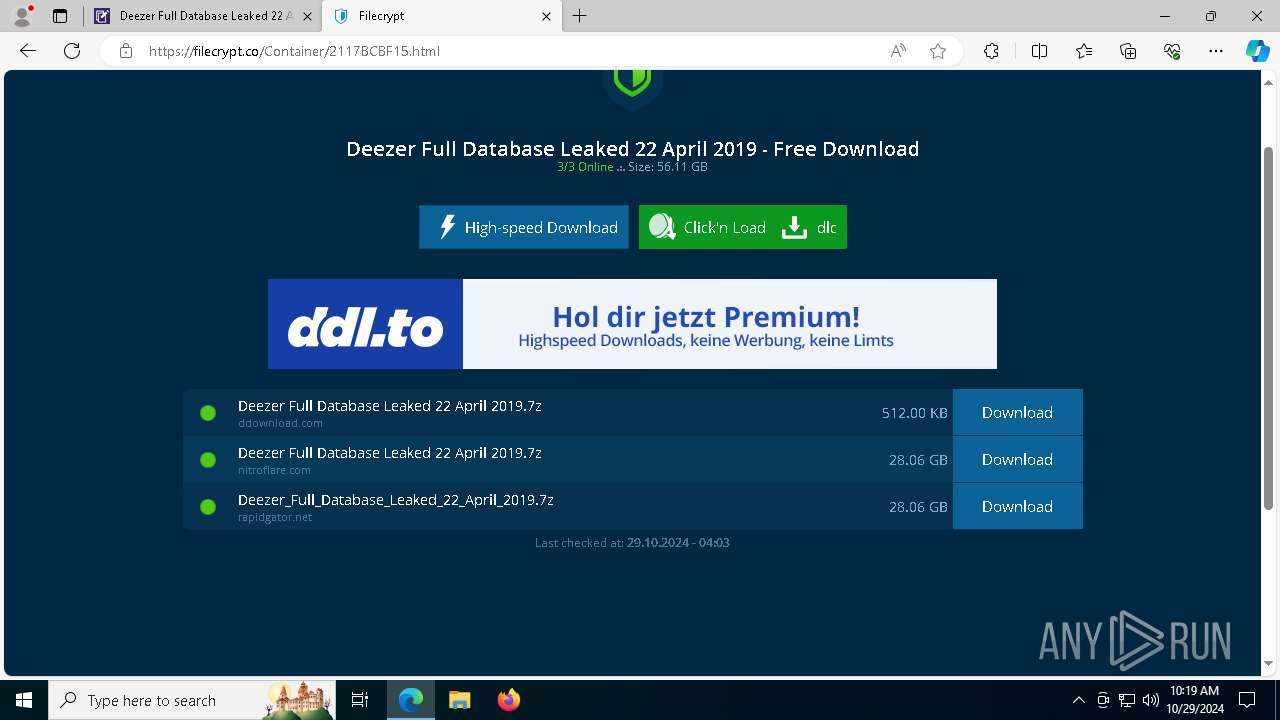Image resolution: width=1280 pixels, height=720 pixels.
Task: Select the nitroflare.com file name text
Action: (390, 453)
